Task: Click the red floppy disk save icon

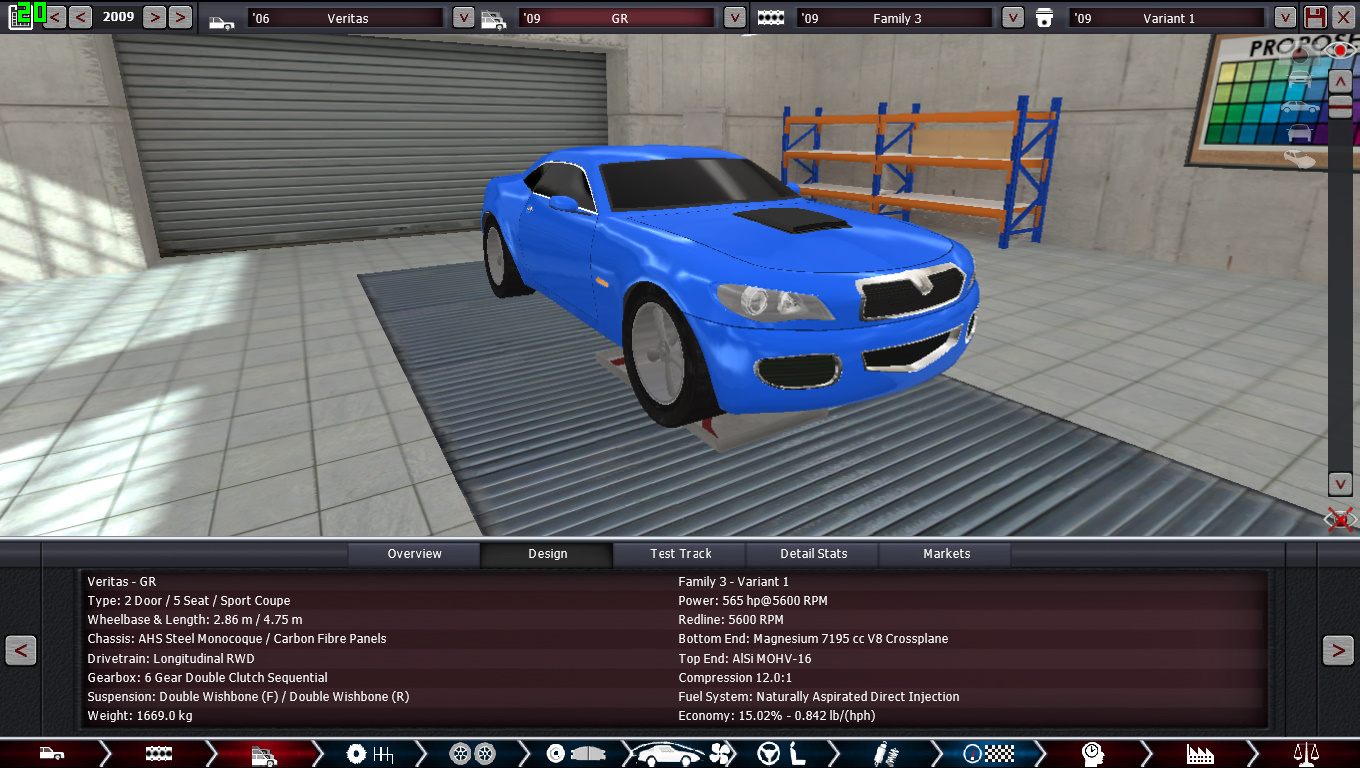Action: click(x=1316, y=17)
